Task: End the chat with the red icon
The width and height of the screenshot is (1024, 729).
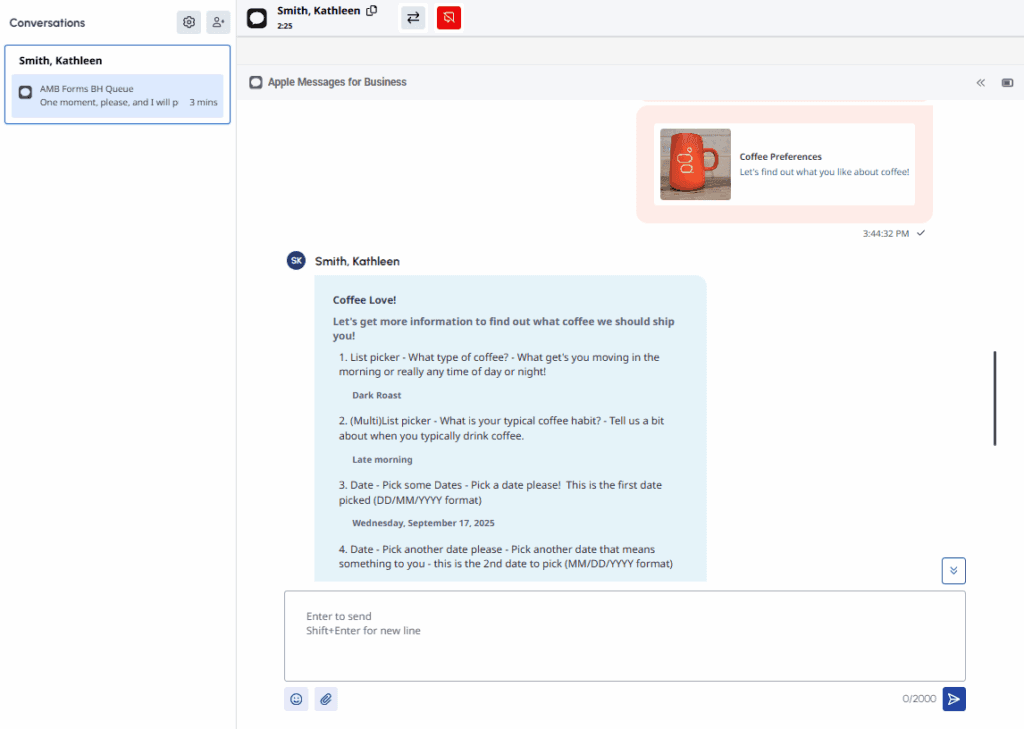Action: tap(448, 17)
